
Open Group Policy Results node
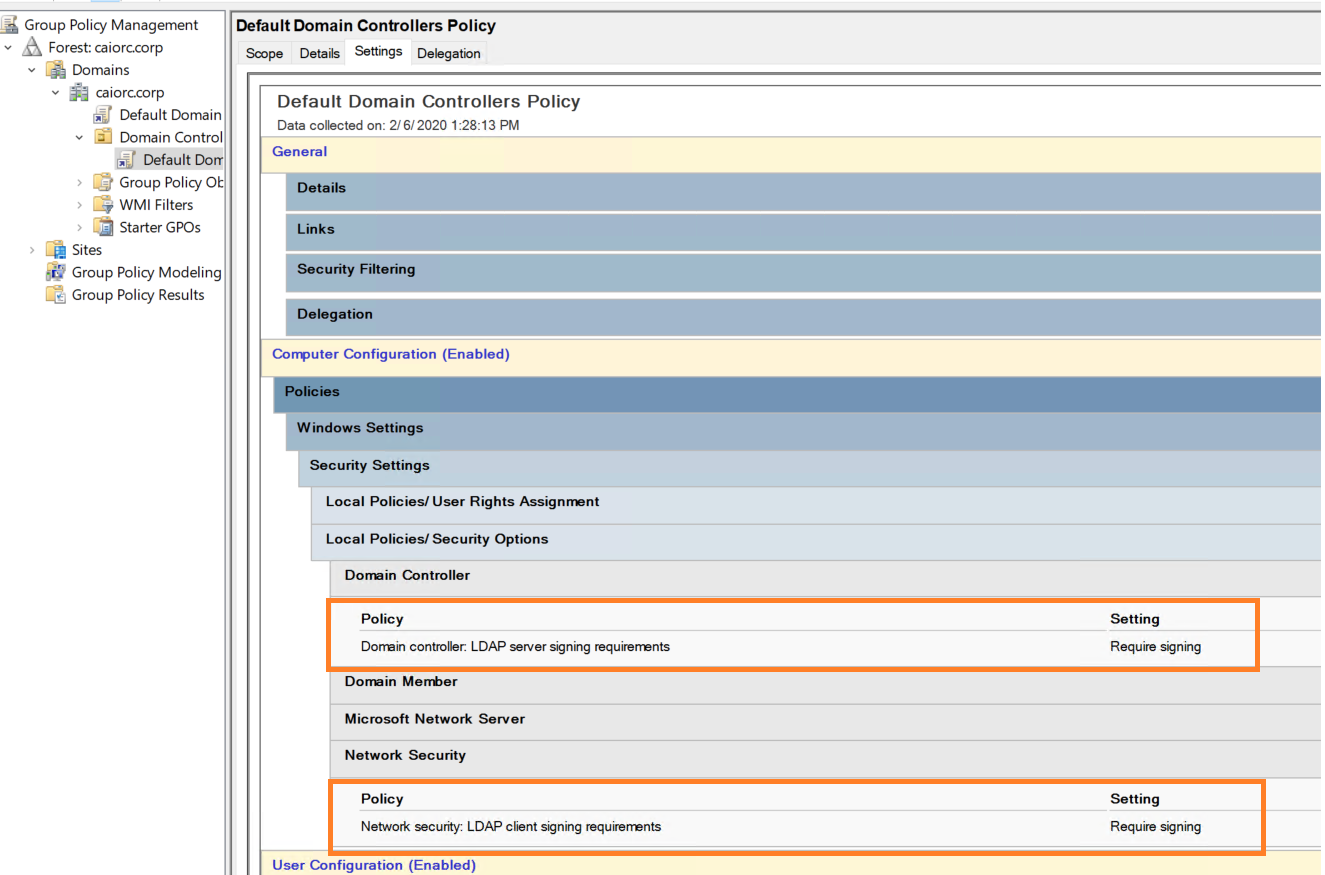(127, 295)
